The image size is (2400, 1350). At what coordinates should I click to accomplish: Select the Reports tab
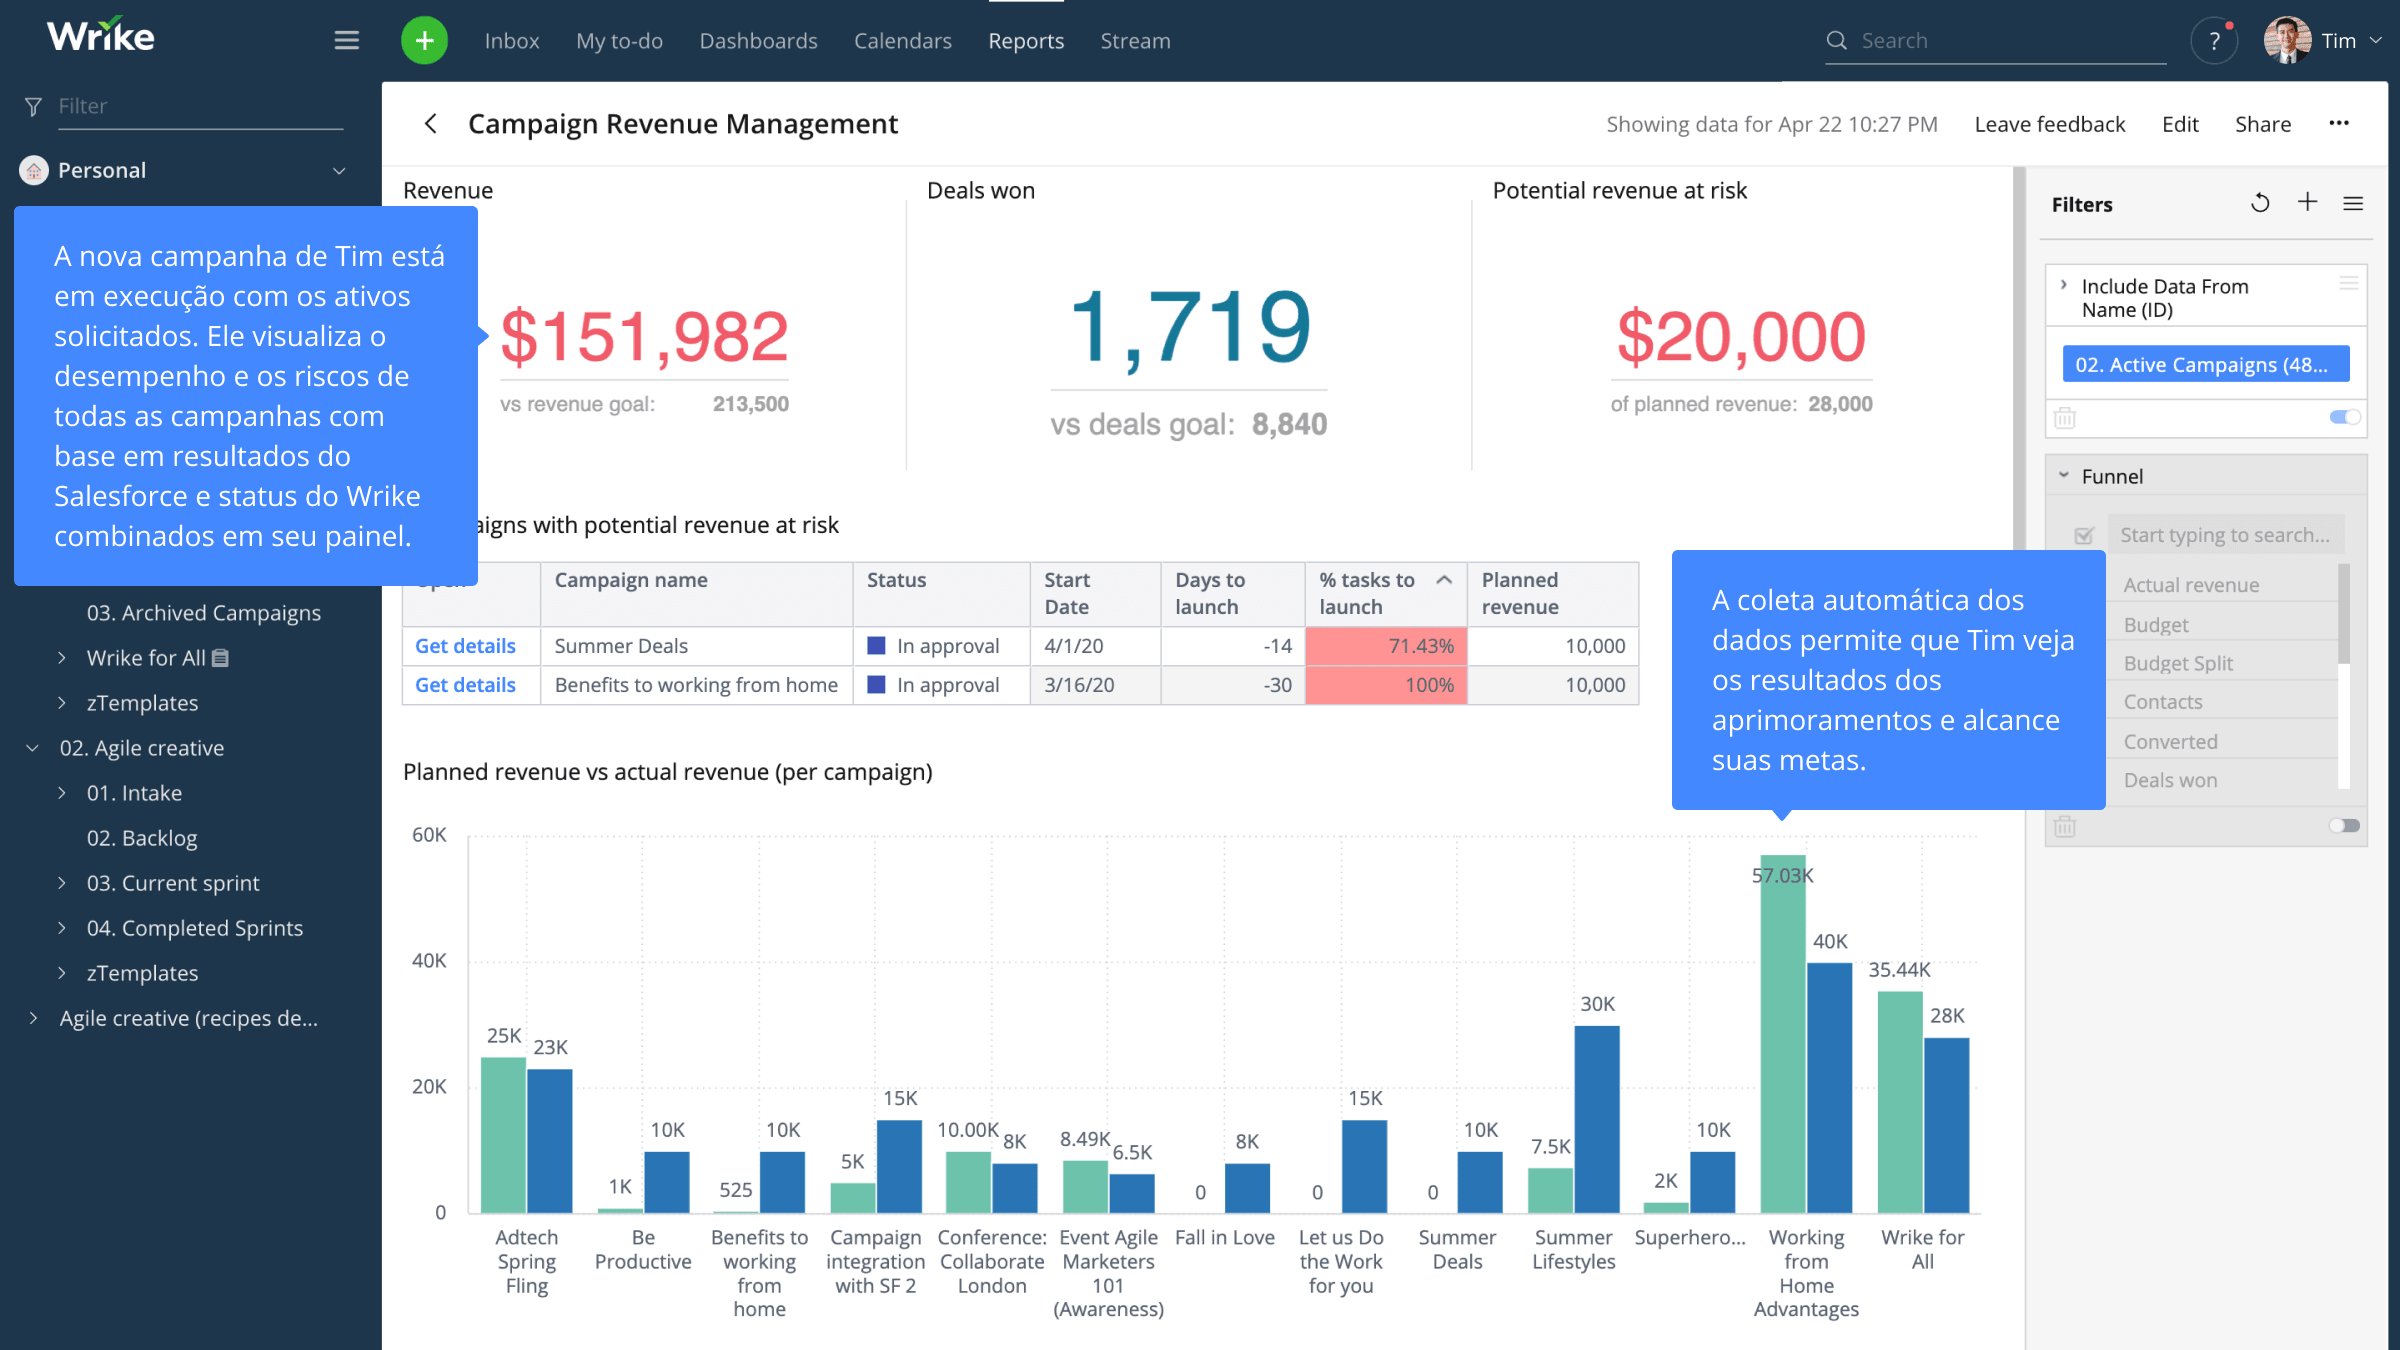[x=1026, y=41]
